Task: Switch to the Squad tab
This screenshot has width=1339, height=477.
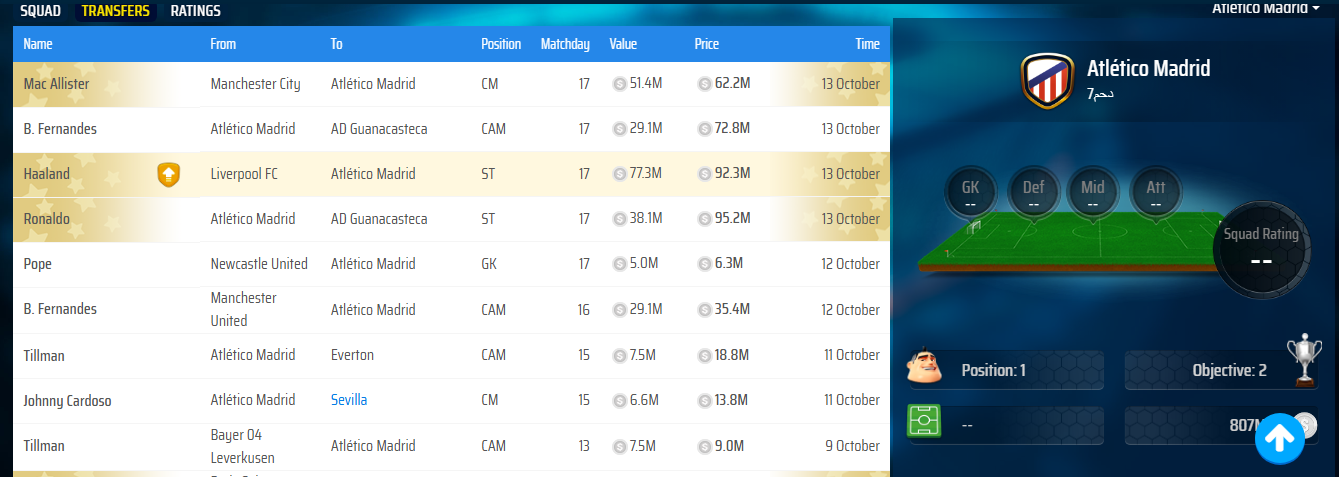Action: tap(40, 11)
